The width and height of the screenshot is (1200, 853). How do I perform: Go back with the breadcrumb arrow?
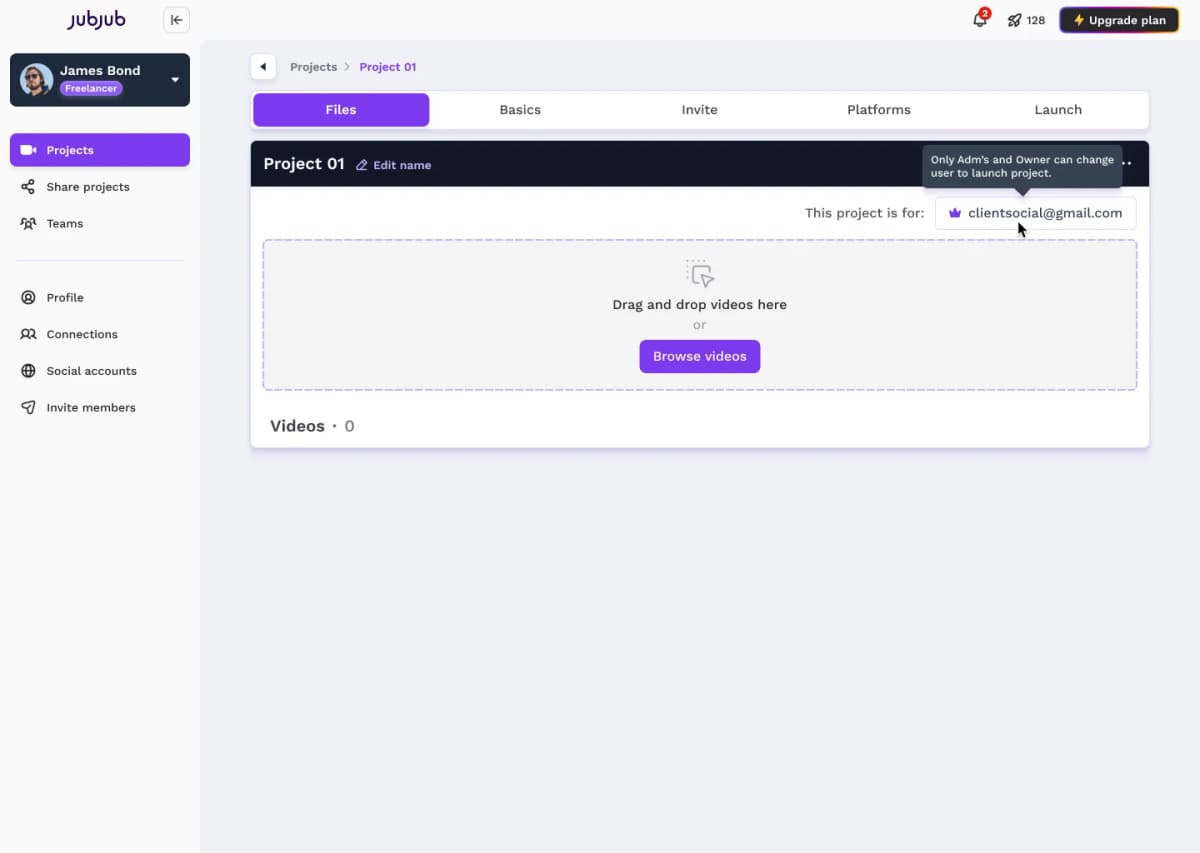pos(263,66)
